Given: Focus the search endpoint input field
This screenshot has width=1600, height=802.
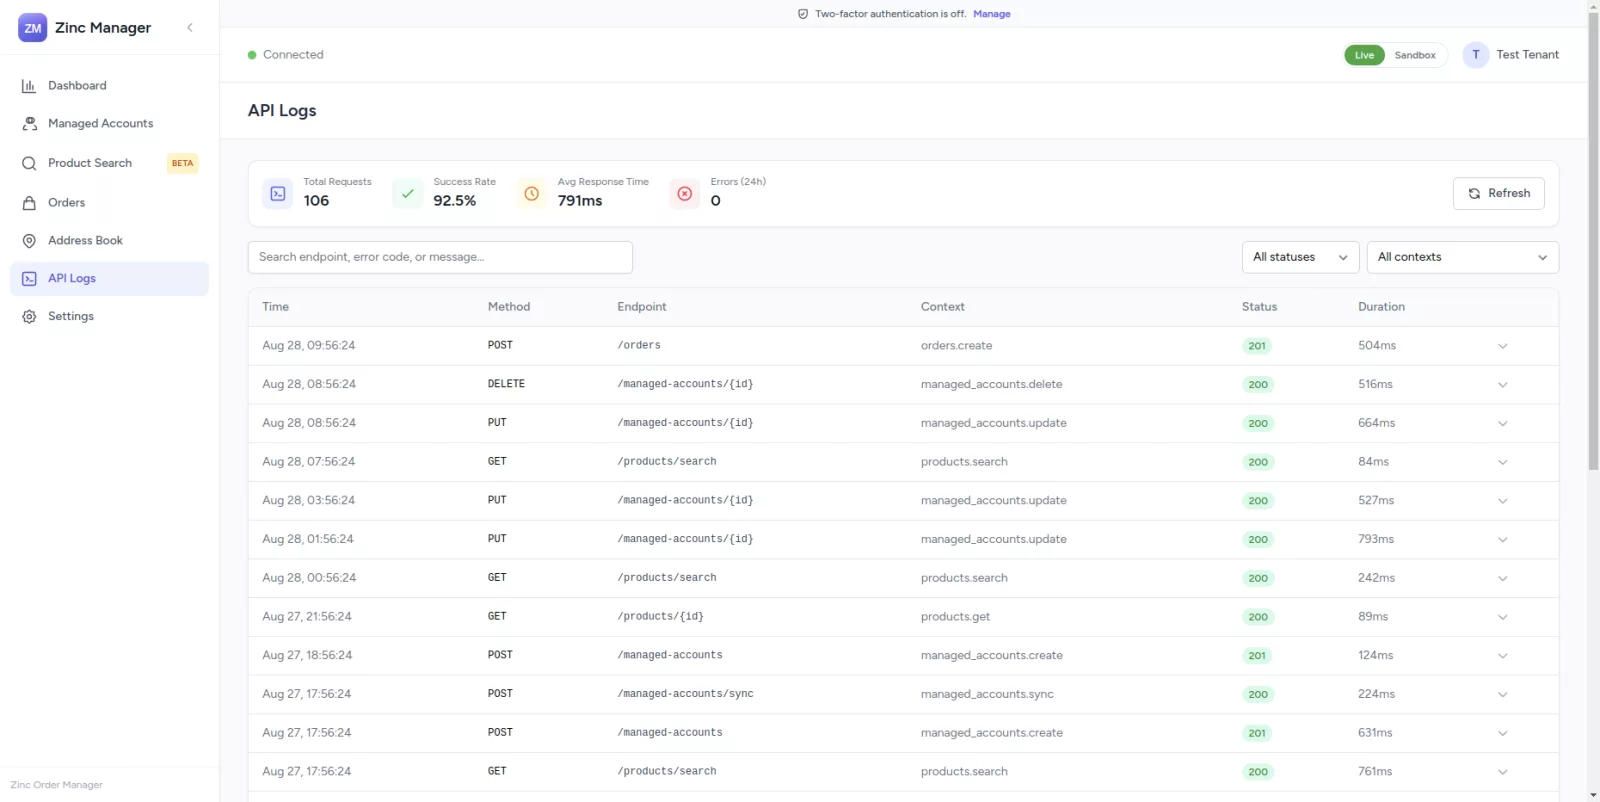Looking at the screenshot, I should coord(440,257).
